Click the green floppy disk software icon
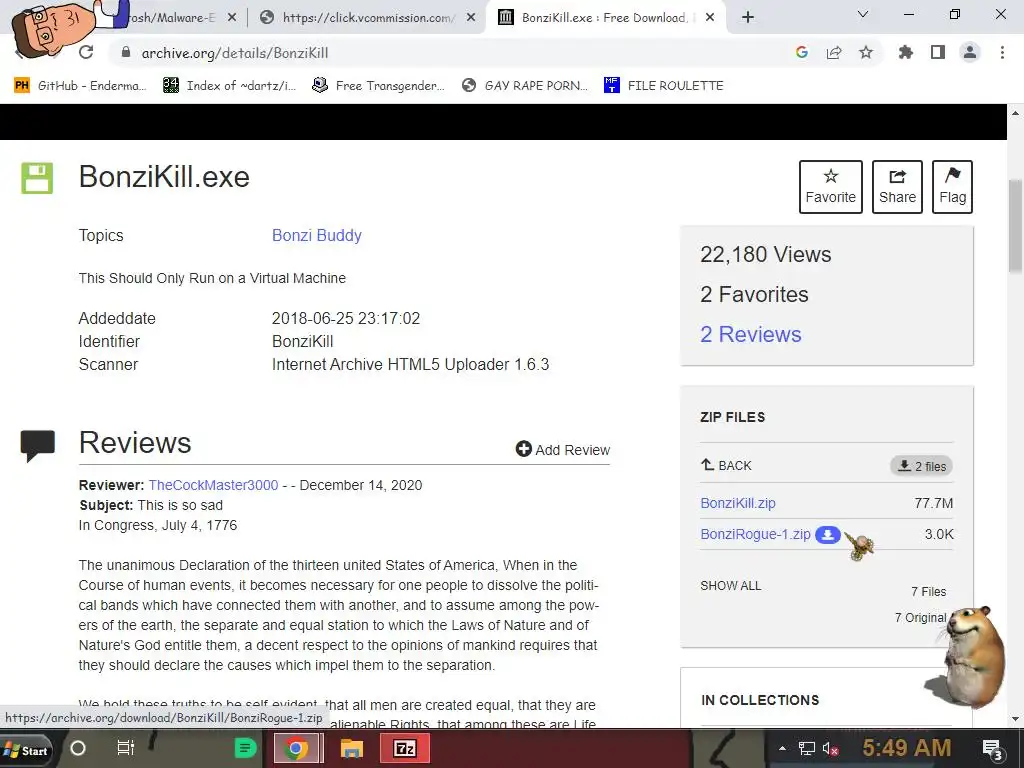This screenshot has height=768, width=1024. (x=37, y=178)
